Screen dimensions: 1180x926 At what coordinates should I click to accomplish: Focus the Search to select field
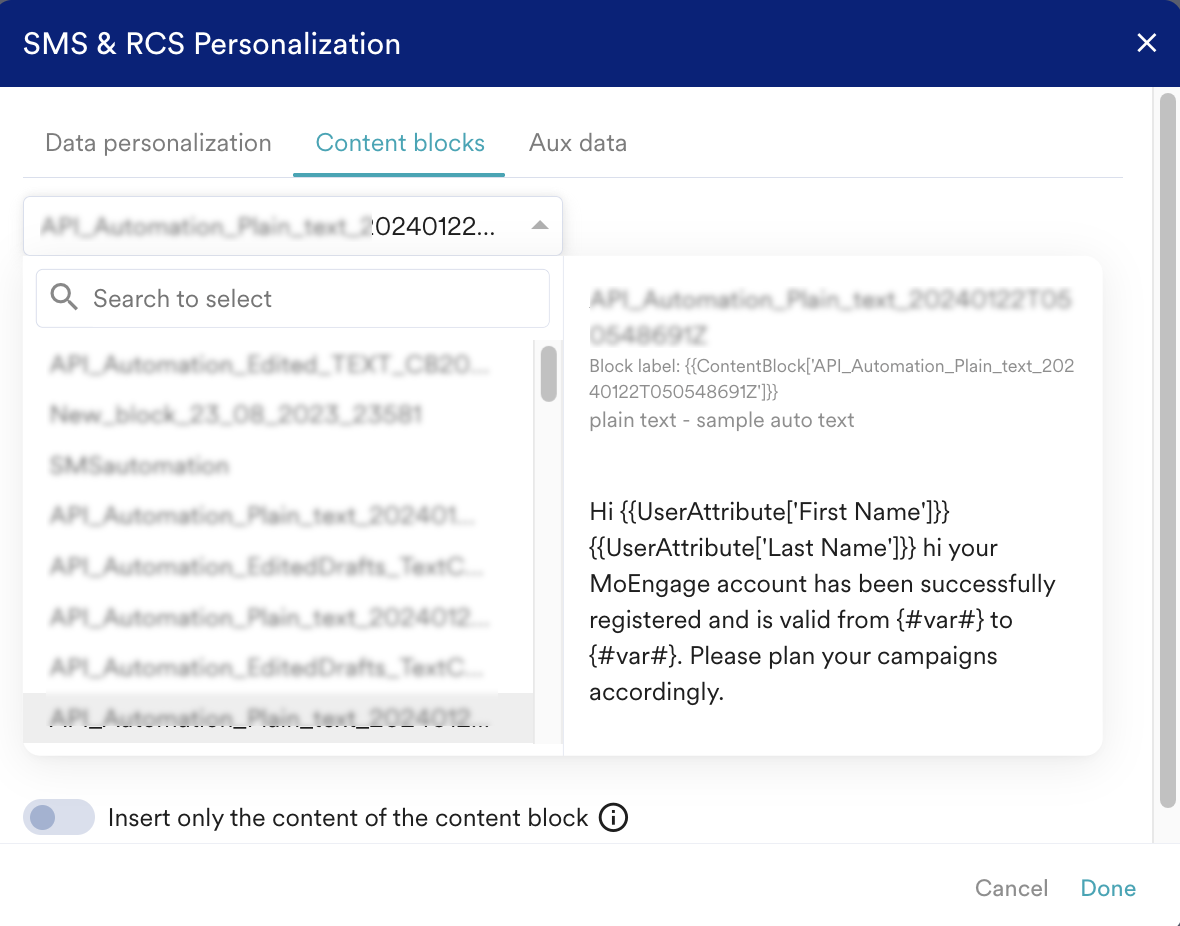pos(293,298)
